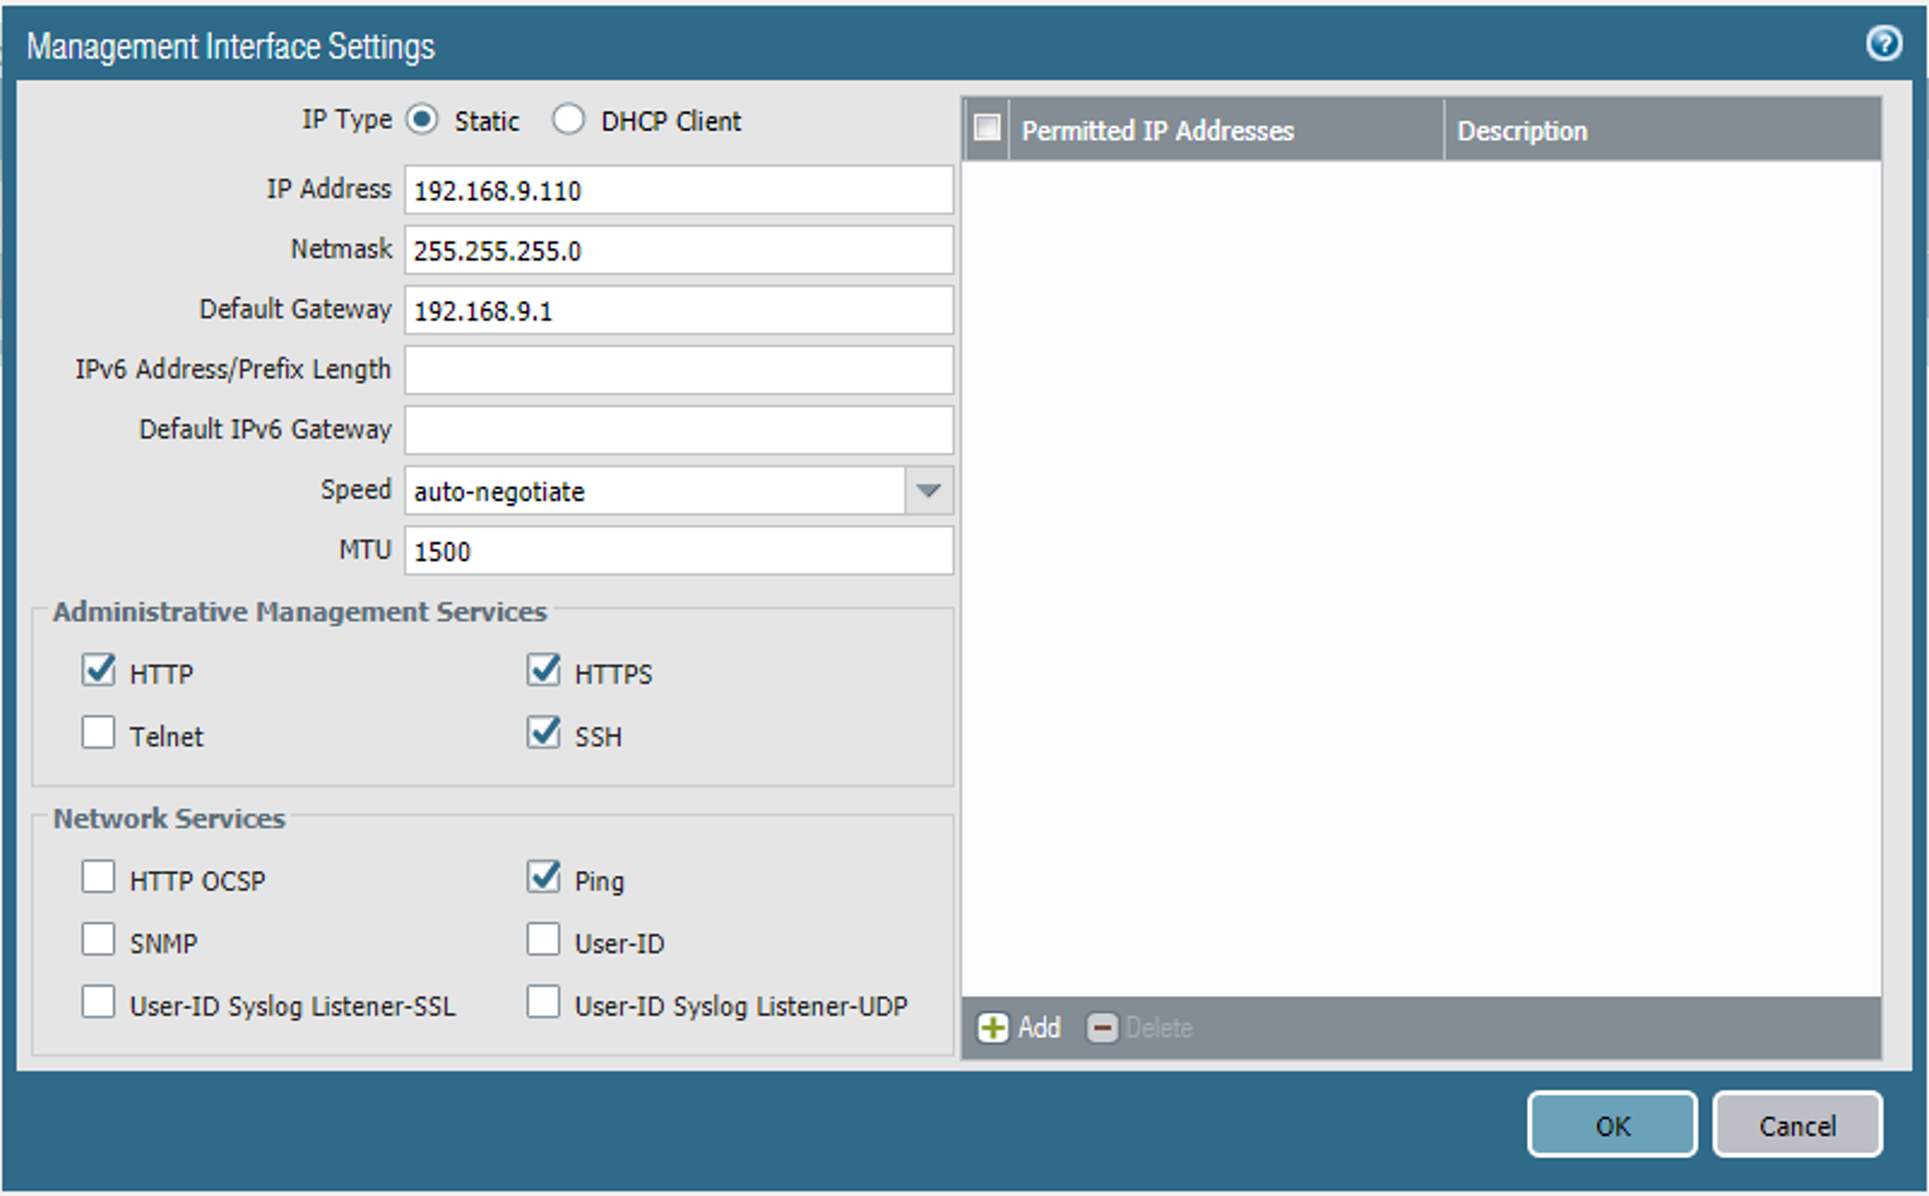This screenshot has width=1929, height=1196.
Task: Uncheck the SSH checkbox
Action: 543,733
